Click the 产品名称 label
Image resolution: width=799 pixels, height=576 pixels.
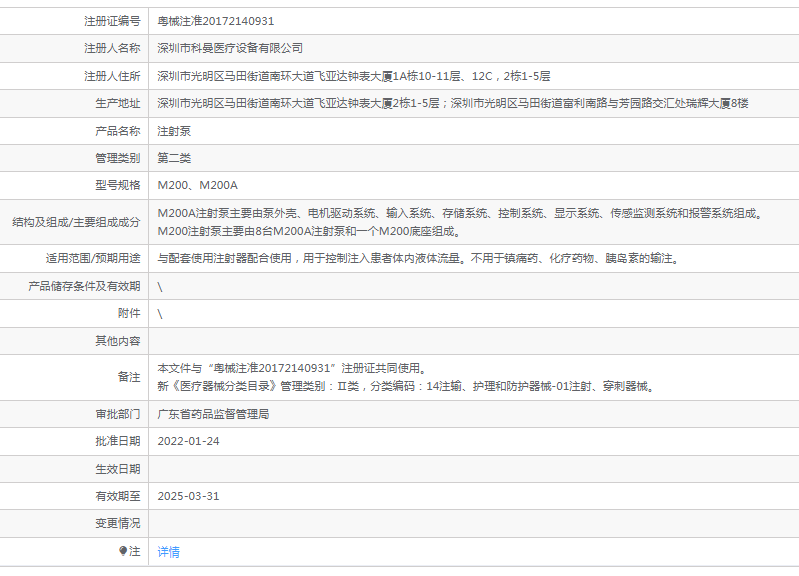(118, 131)
